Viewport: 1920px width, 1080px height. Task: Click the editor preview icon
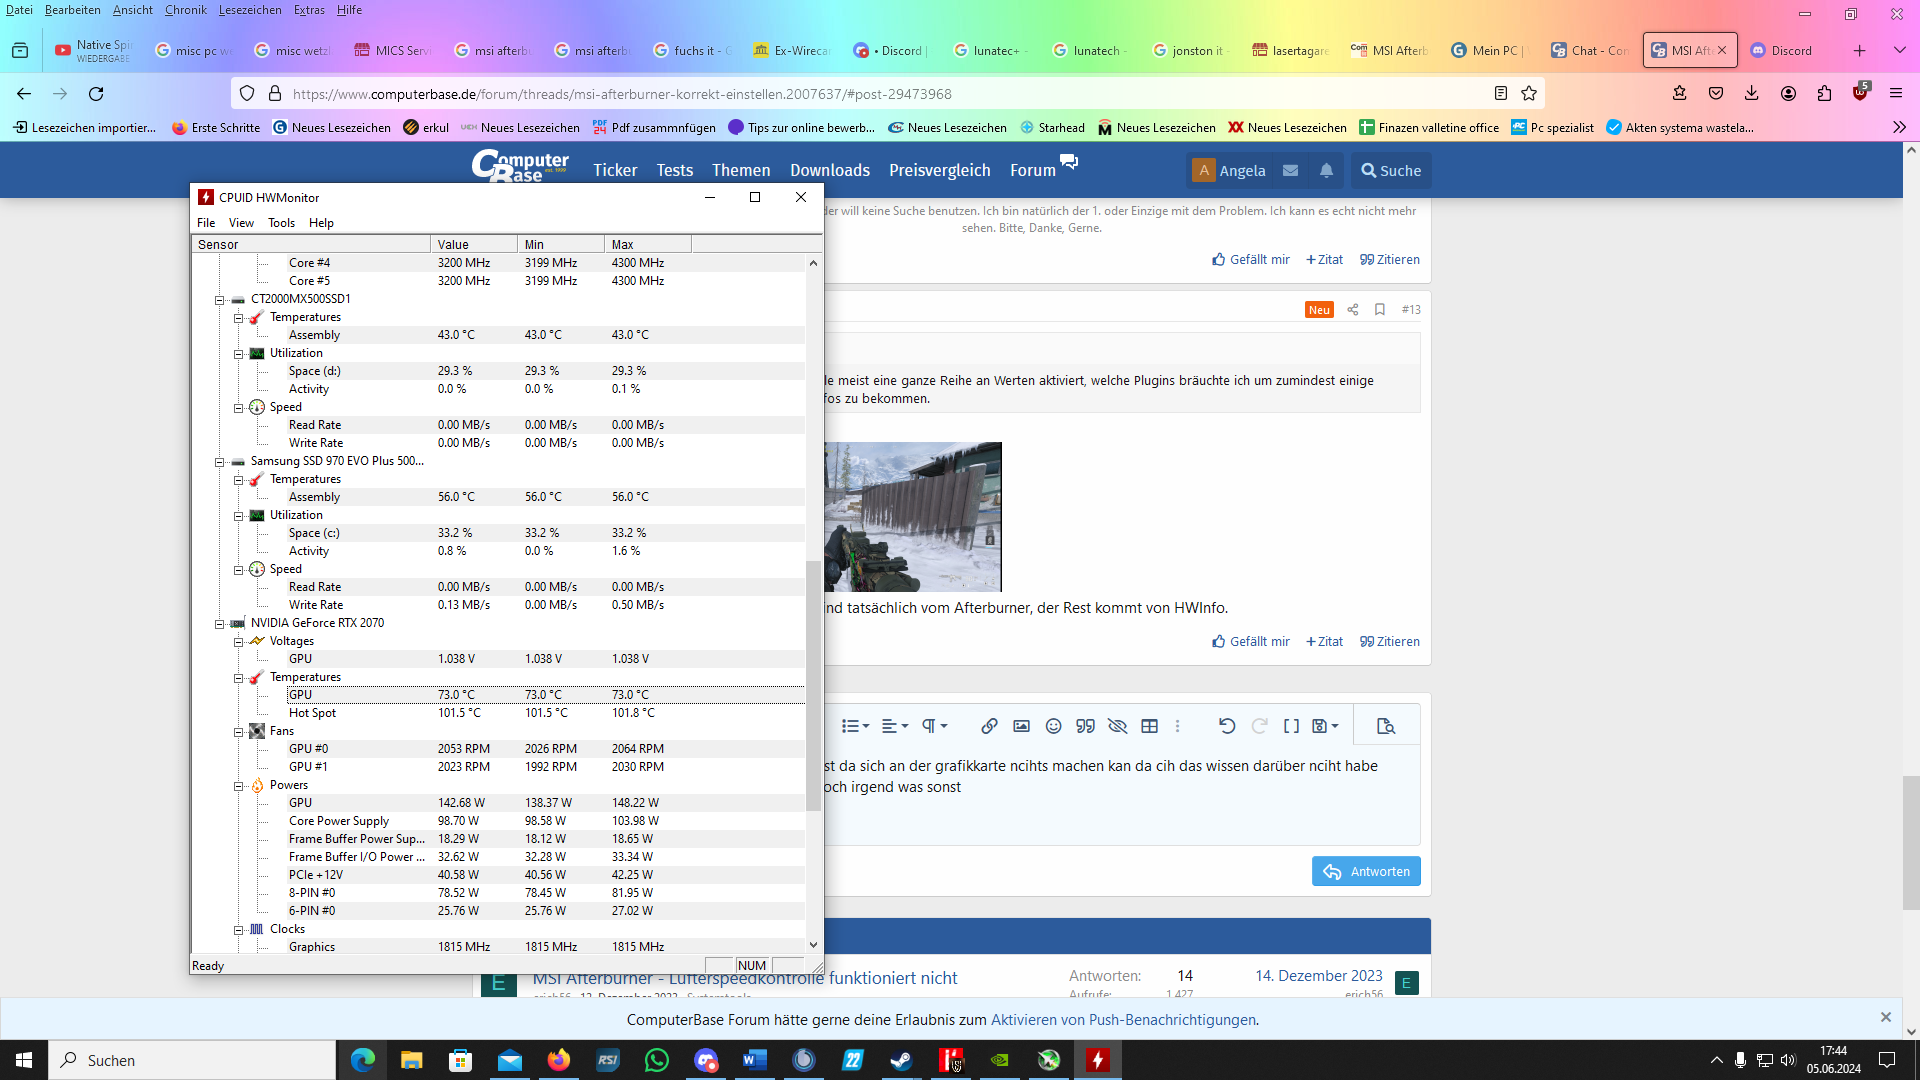[x=1385, y=727]
